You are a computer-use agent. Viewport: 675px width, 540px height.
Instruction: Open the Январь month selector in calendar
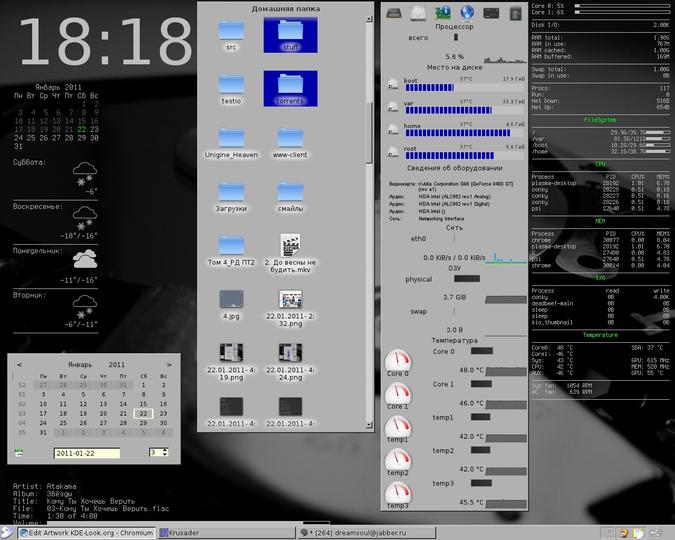click(80, 365)
